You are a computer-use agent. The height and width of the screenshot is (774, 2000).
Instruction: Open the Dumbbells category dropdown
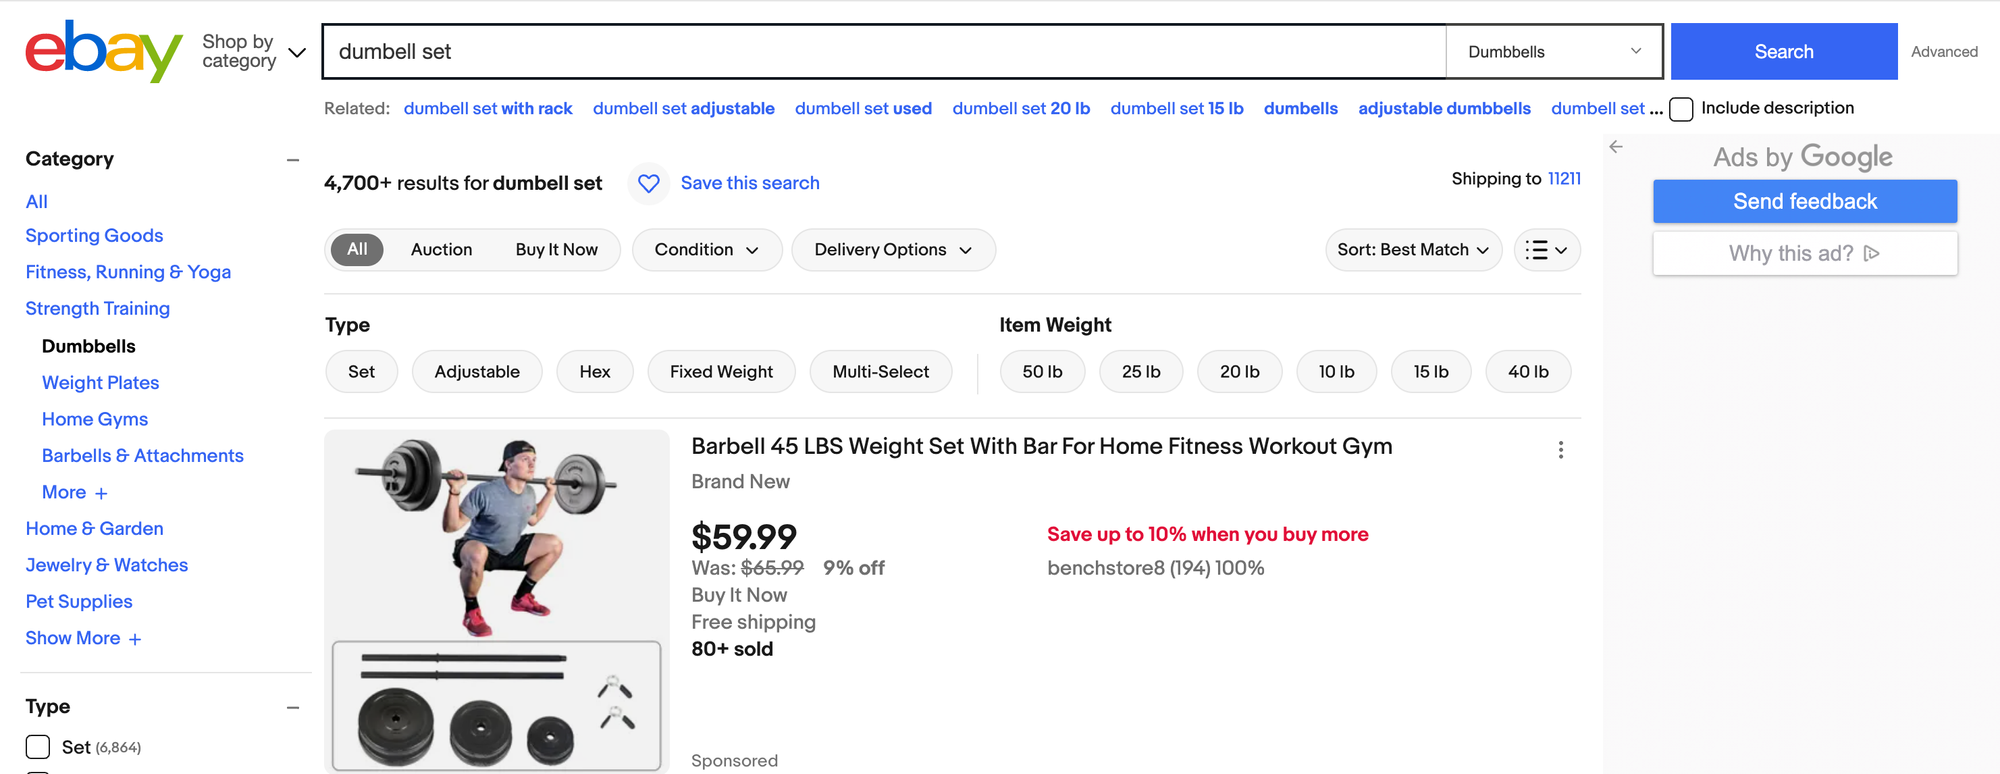(x=1553, y=51)
